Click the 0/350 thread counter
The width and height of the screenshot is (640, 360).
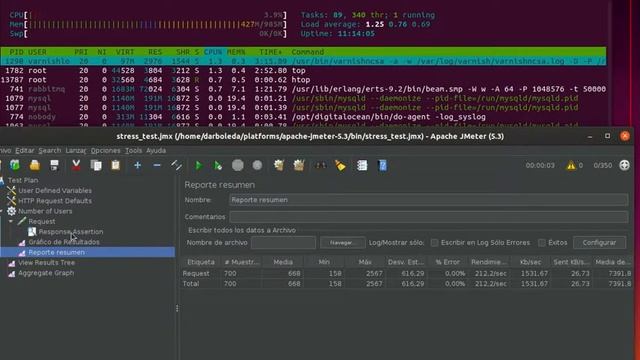coord(602,165)
